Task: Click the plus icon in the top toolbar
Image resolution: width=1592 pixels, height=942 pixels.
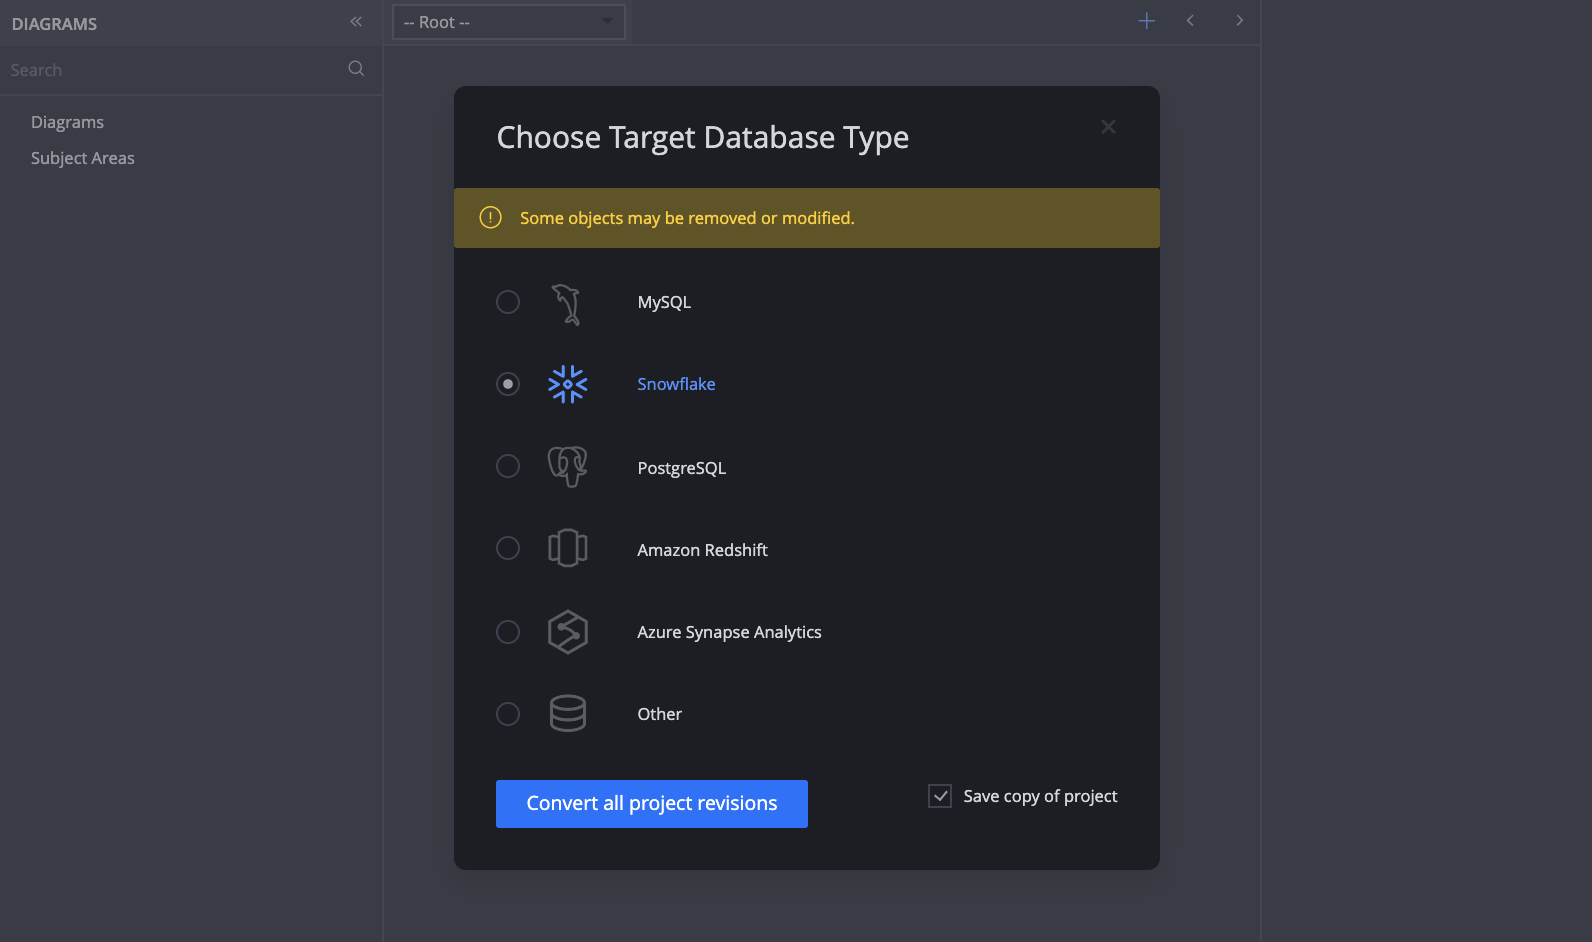Action: pos(1146,20)
